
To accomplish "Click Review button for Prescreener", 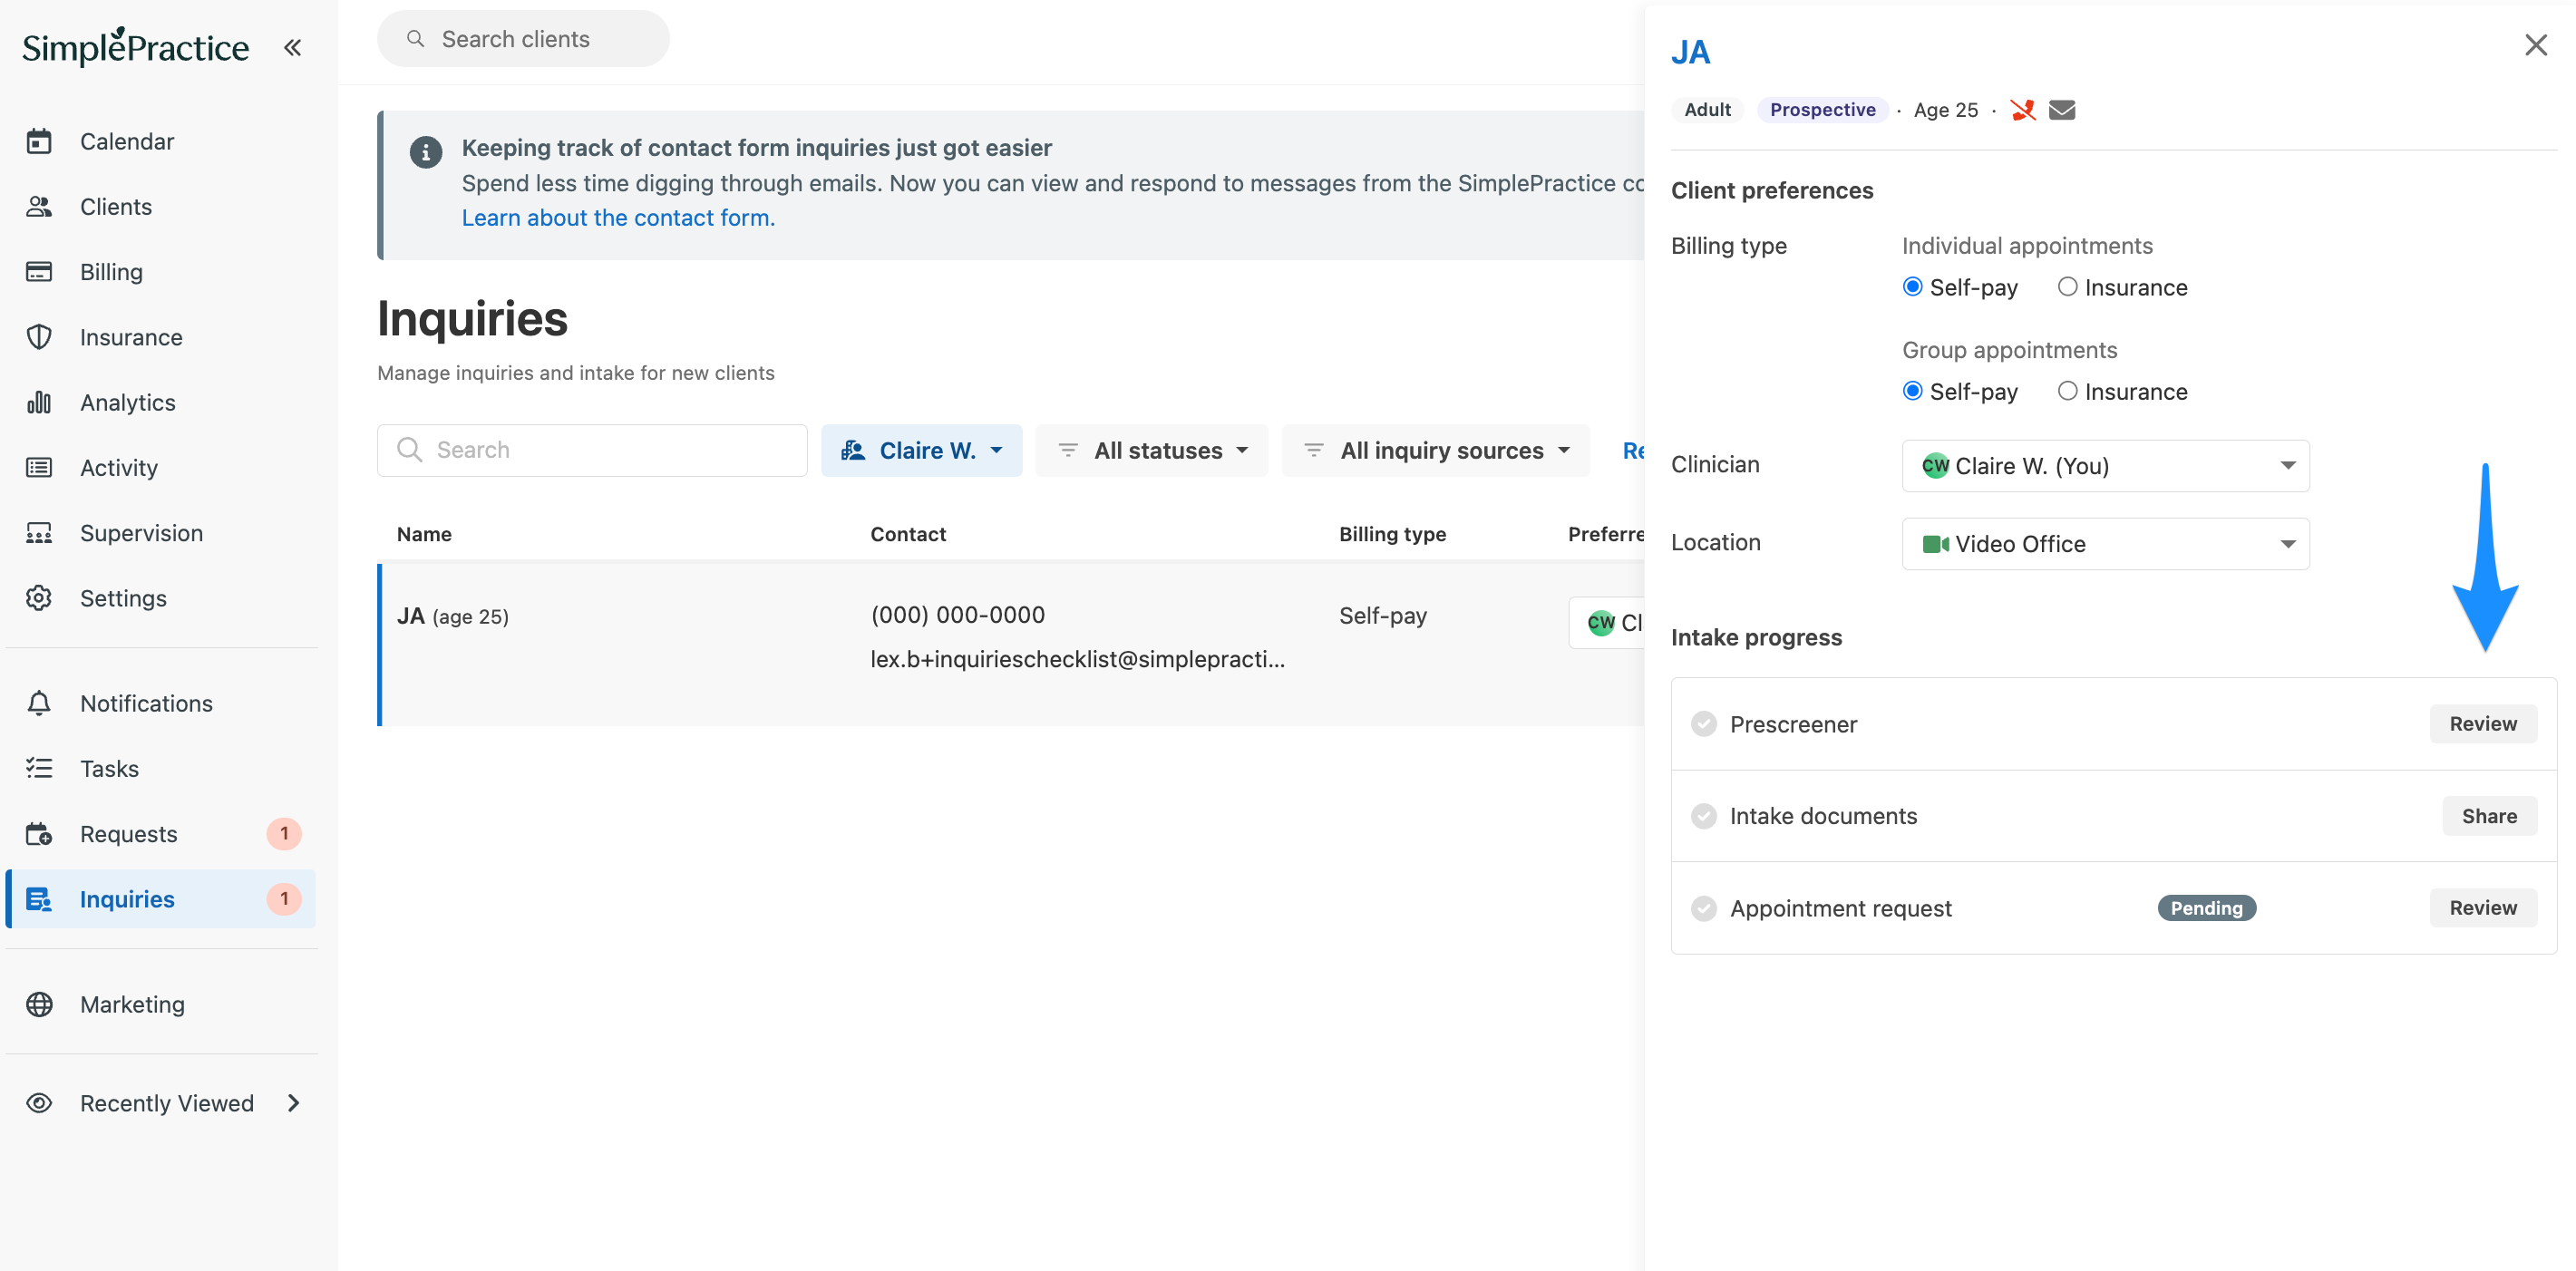I will [x=2483, y=723].
